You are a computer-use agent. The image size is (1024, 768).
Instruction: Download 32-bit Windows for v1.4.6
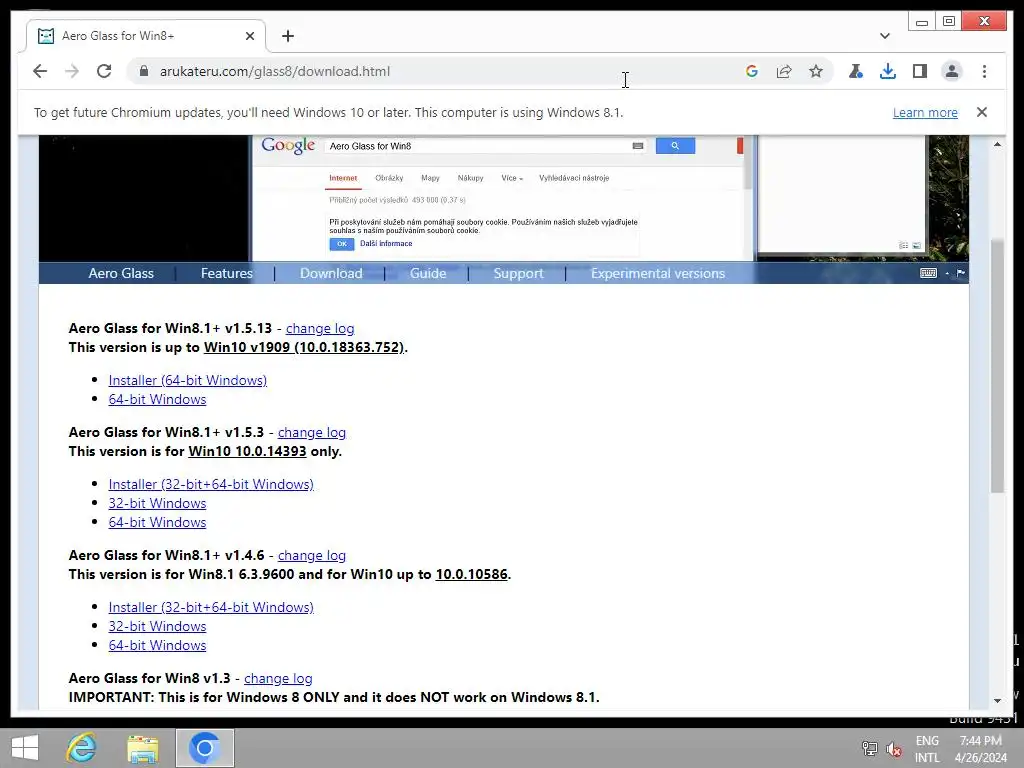[157, 626]
